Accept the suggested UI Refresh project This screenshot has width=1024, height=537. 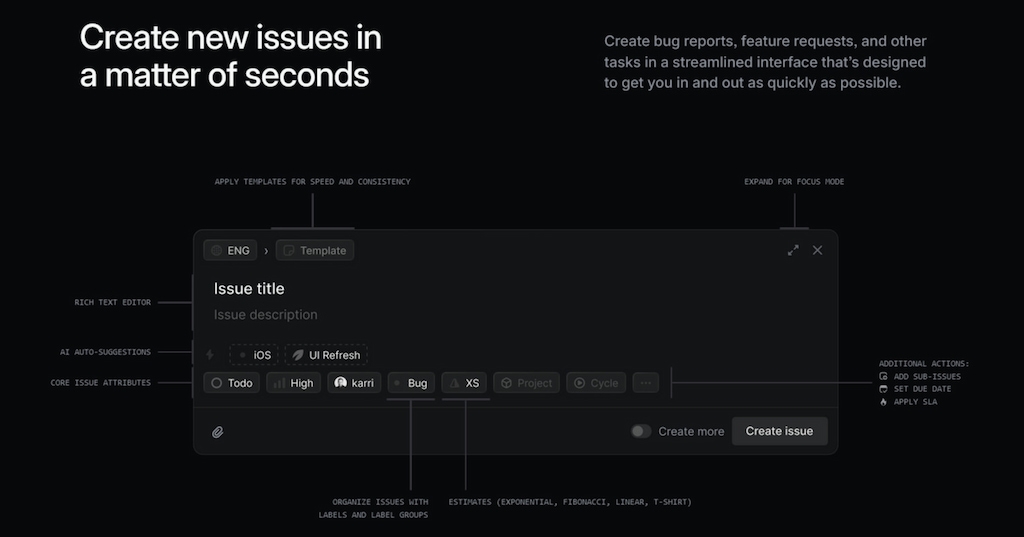(x=326, y=355)
